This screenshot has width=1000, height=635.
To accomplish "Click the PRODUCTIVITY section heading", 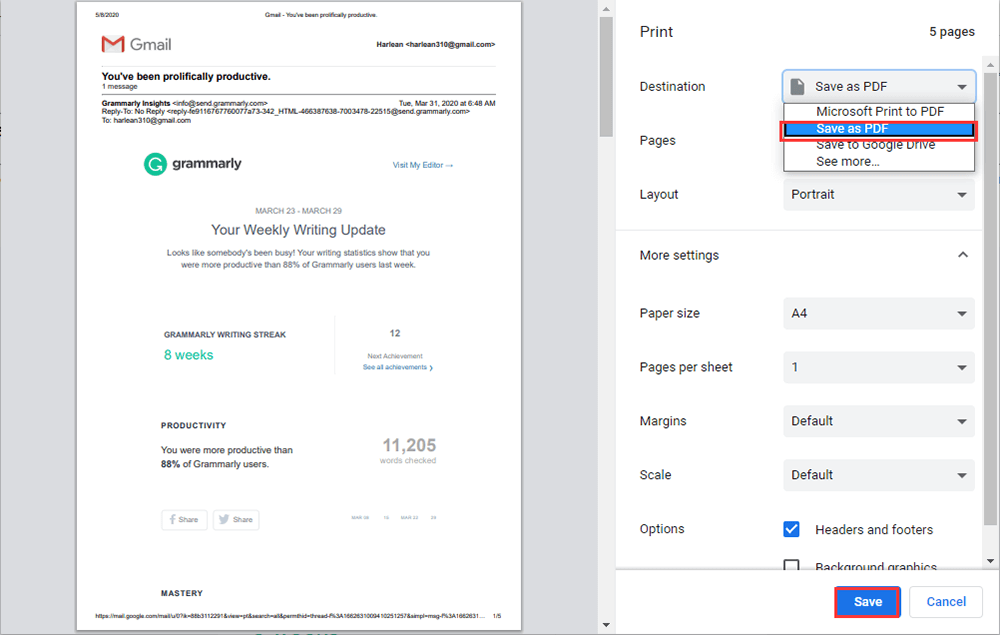I will coord(193,425).
